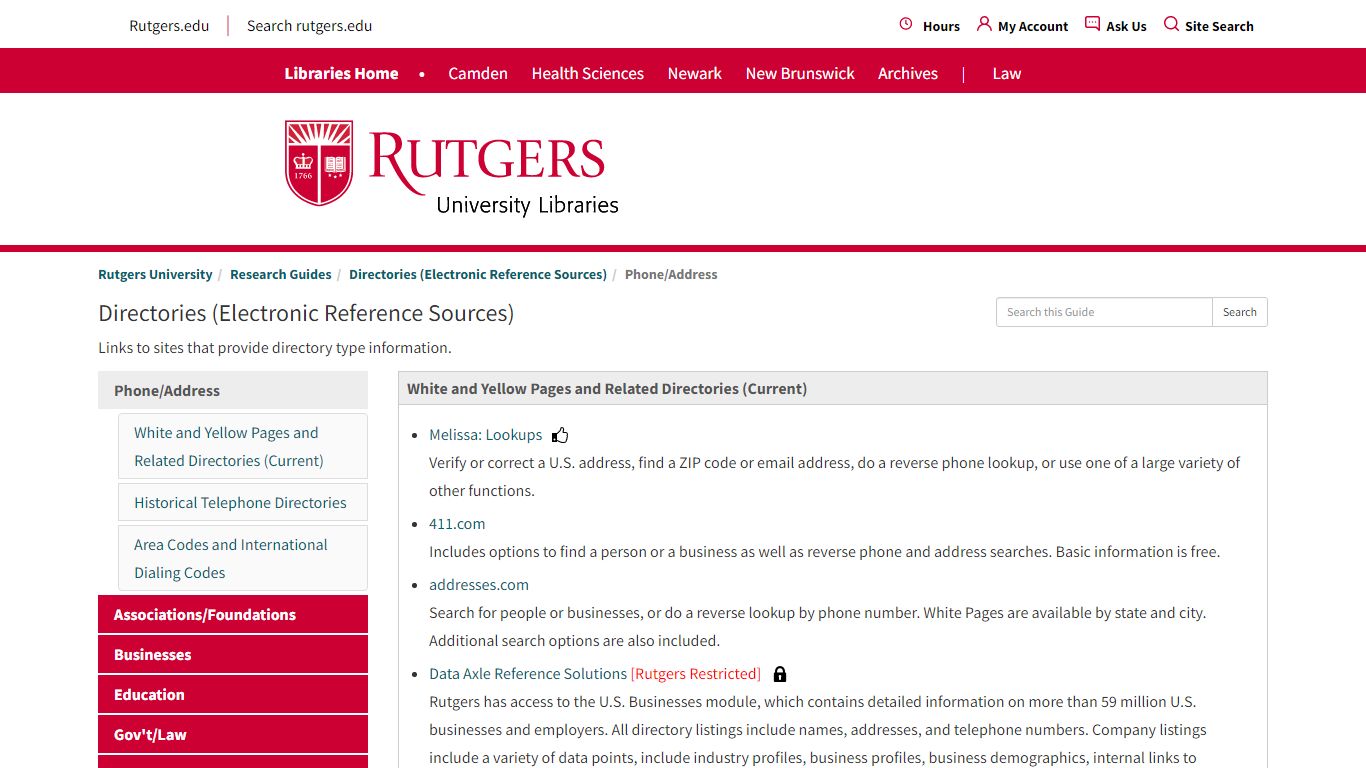Open My Account
The width and height of the screenshot is (1366, 768).
[x=1033, y=26]
